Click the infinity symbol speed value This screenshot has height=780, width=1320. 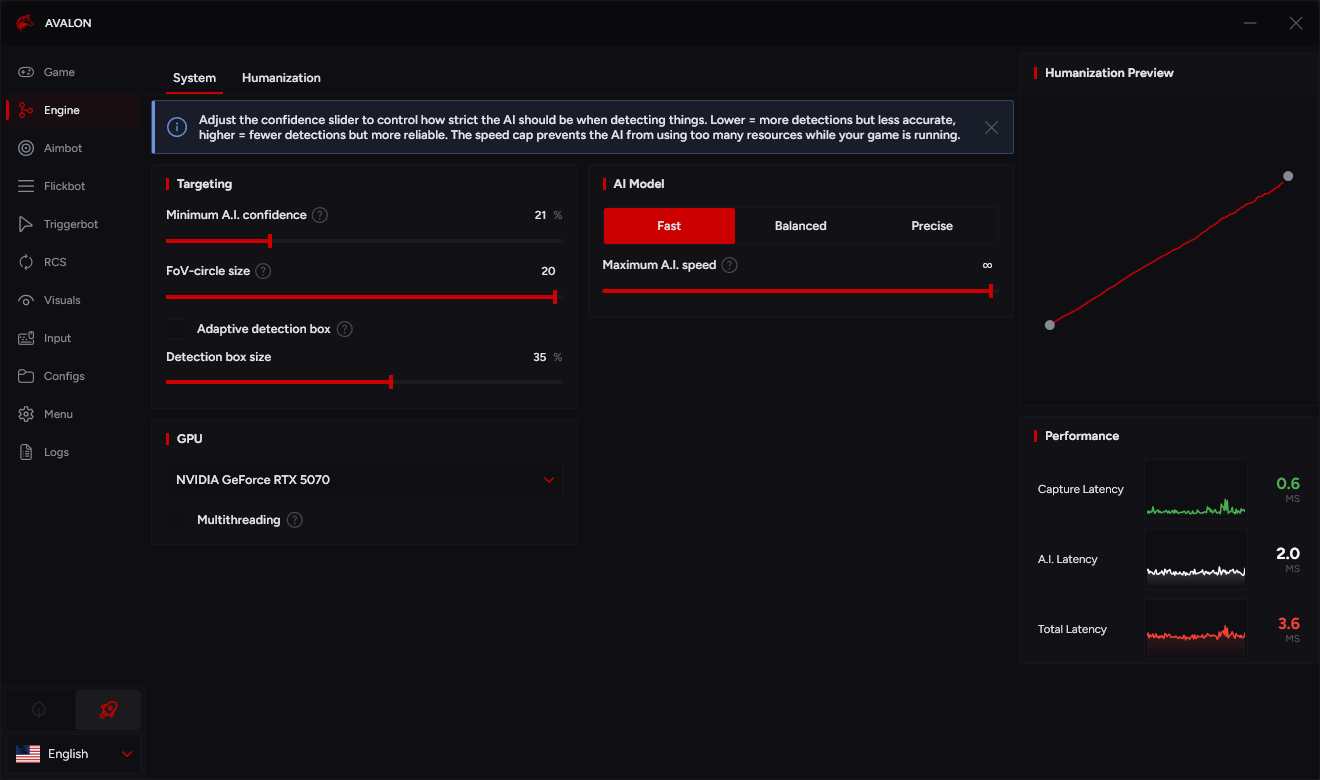[987, 265]
